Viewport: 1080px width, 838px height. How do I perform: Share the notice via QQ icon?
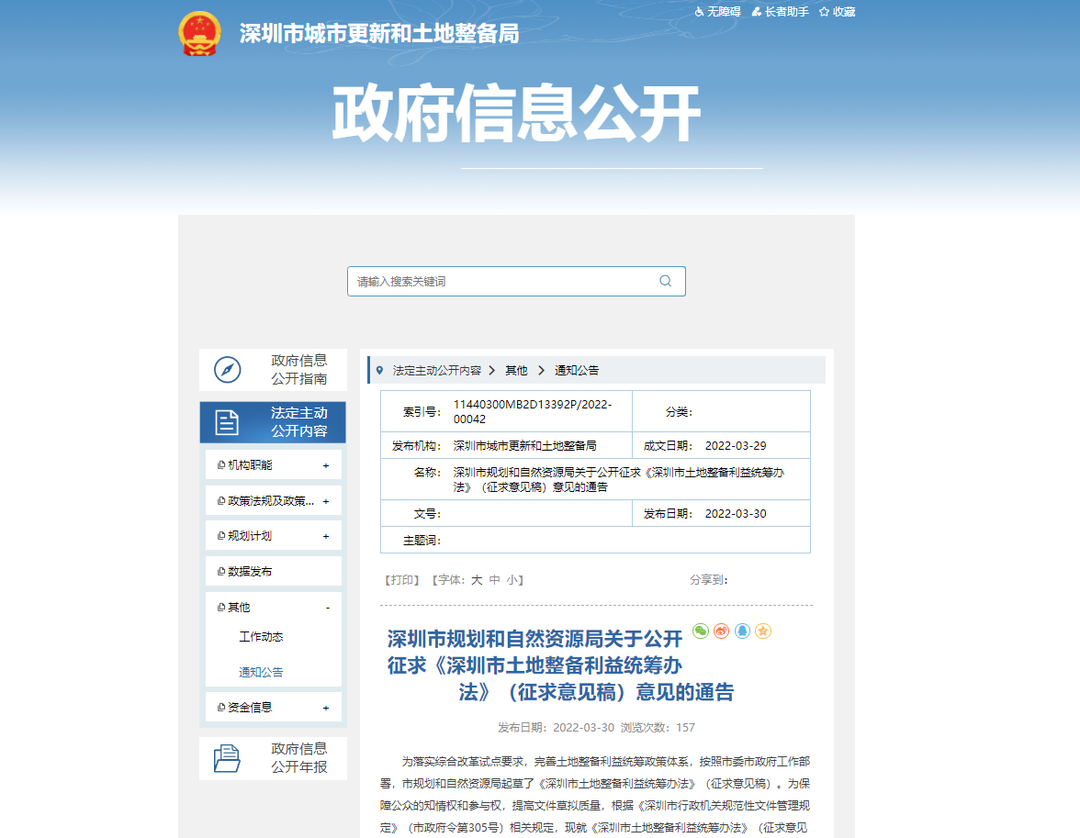click(x=742, y=631)
